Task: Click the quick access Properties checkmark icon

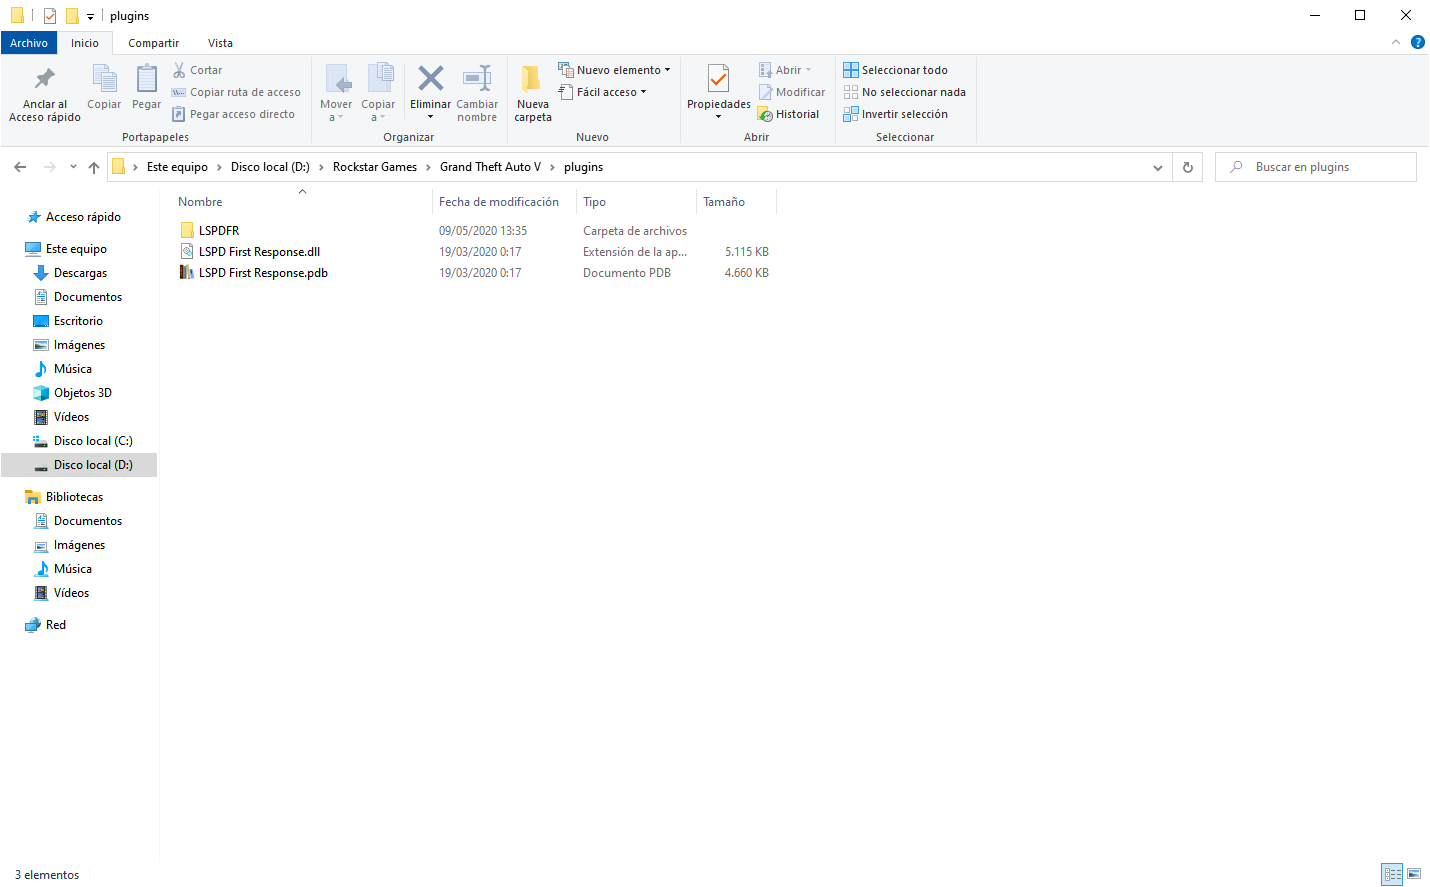Action: [x=50, y=16]
